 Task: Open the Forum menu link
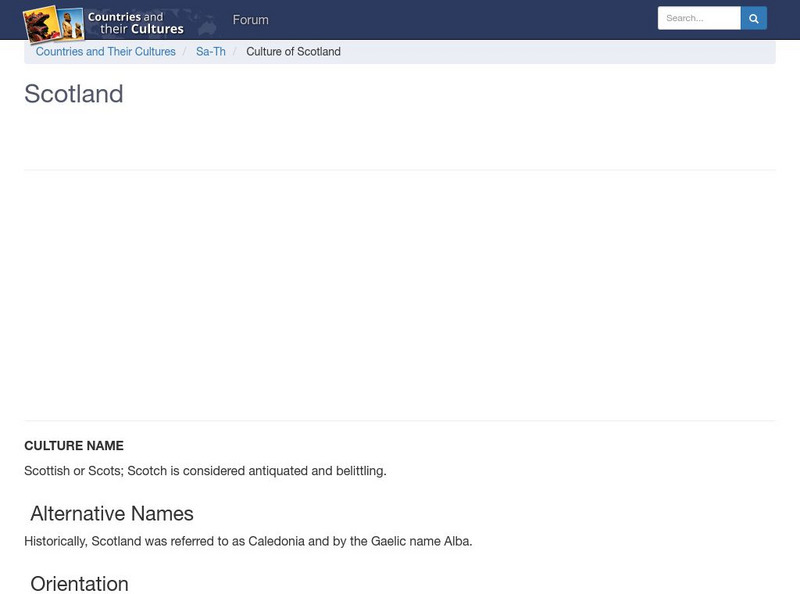click(x=251, y=20)
